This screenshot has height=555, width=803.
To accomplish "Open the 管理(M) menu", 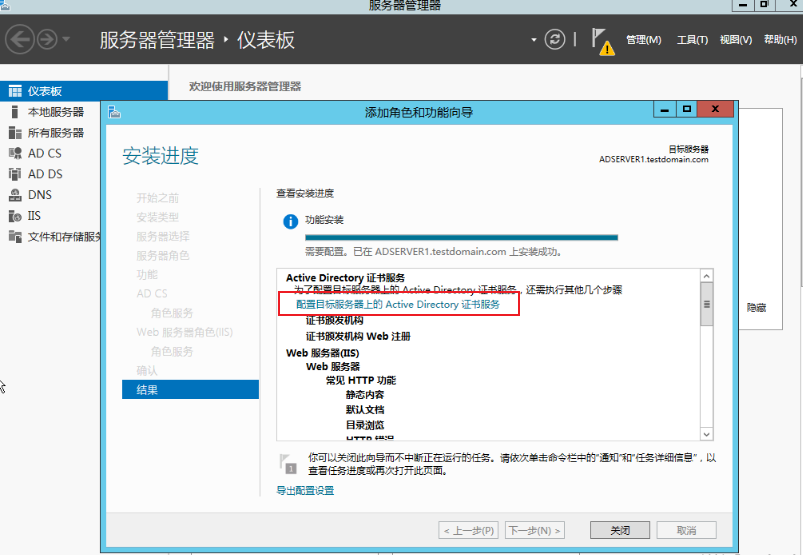I will pyautogui.click(x=643, y=39).
